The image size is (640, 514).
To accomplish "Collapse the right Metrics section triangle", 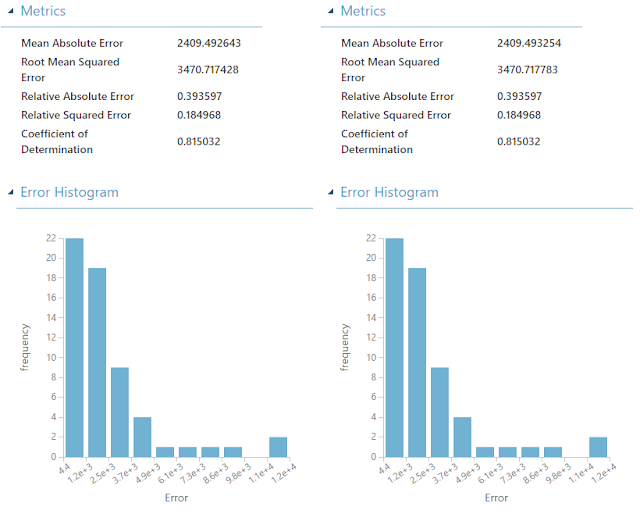I will pos(331,11).
